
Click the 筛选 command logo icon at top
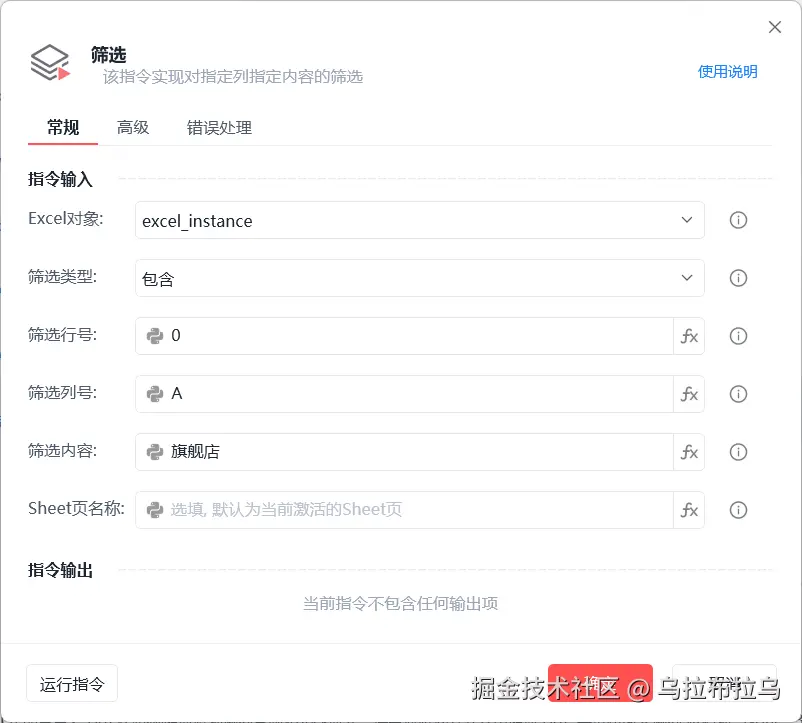[52, 62]
